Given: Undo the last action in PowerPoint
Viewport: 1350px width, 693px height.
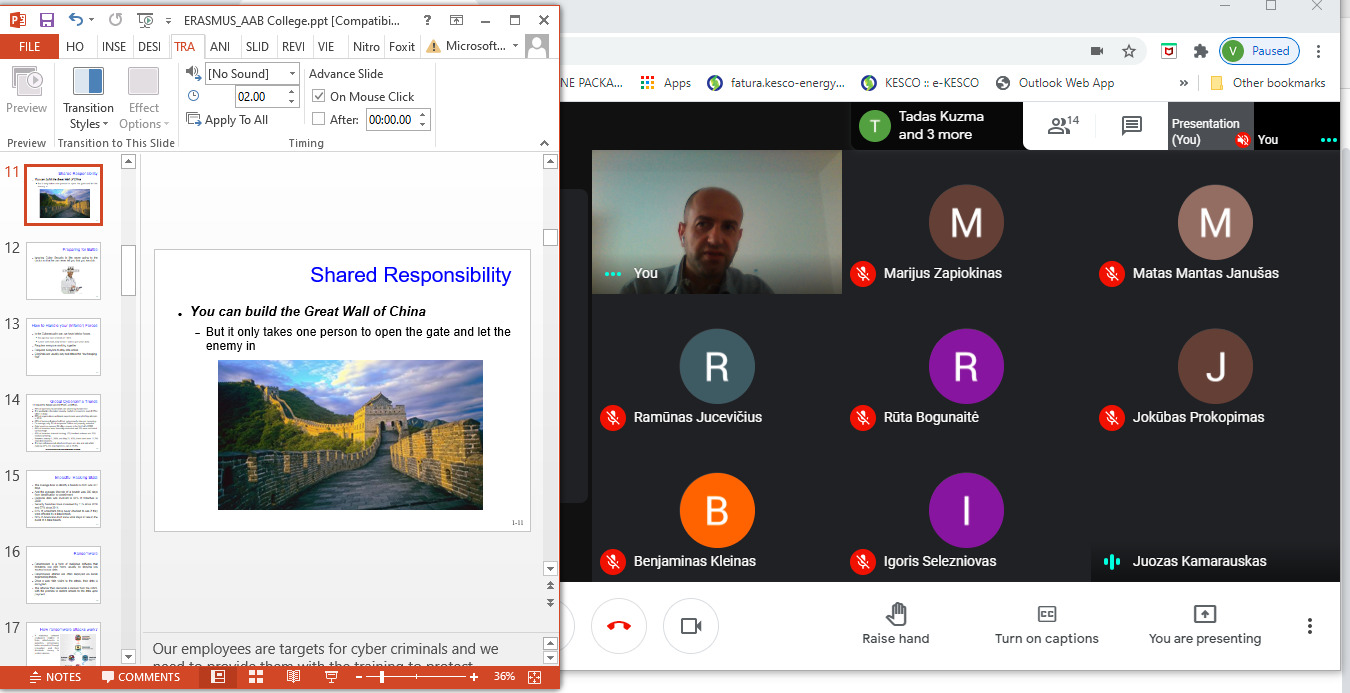Looking at the screenshot, I should tap(76, 20).
